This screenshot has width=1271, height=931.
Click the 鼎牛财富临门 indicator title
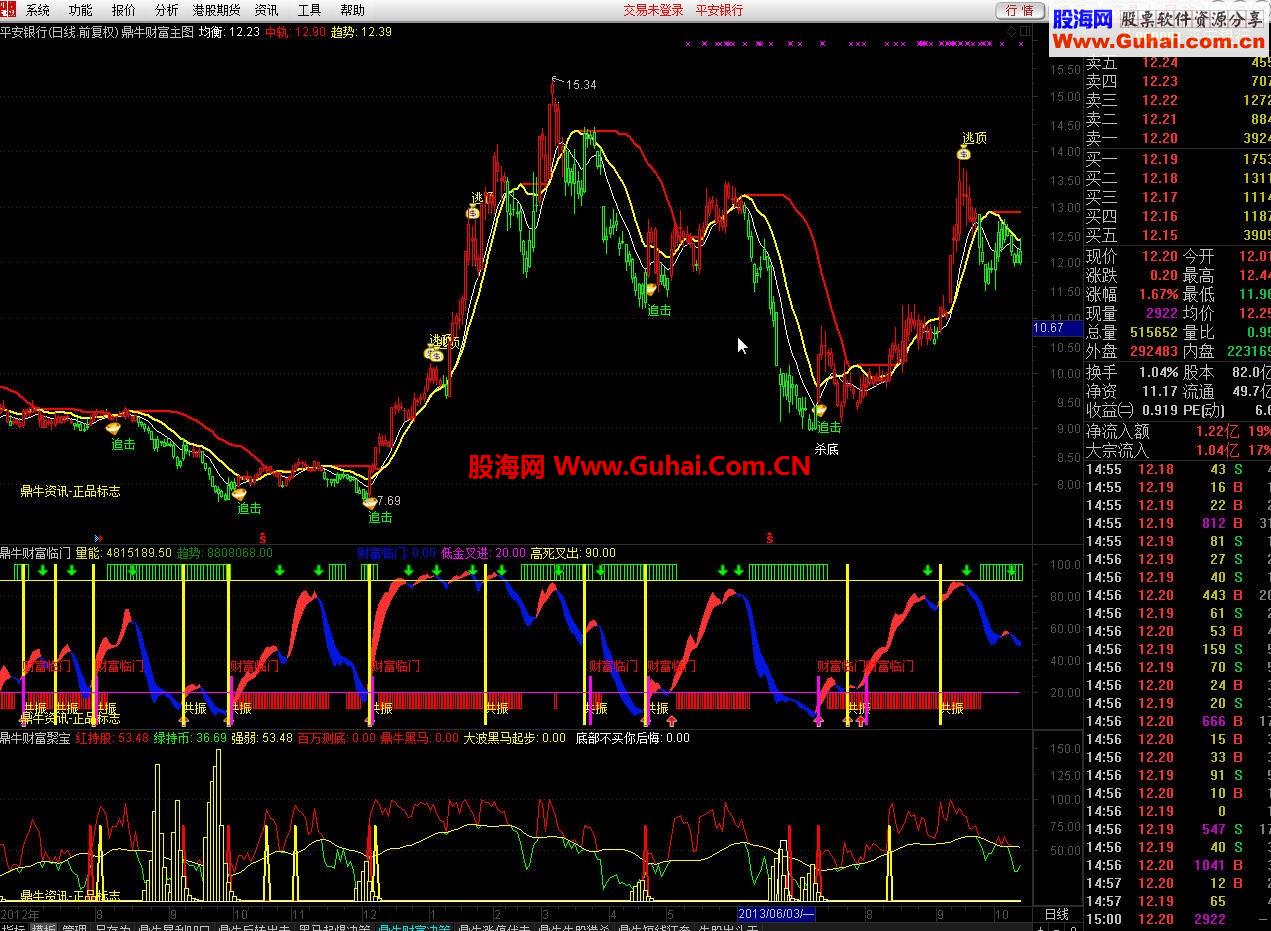[36, 553]
